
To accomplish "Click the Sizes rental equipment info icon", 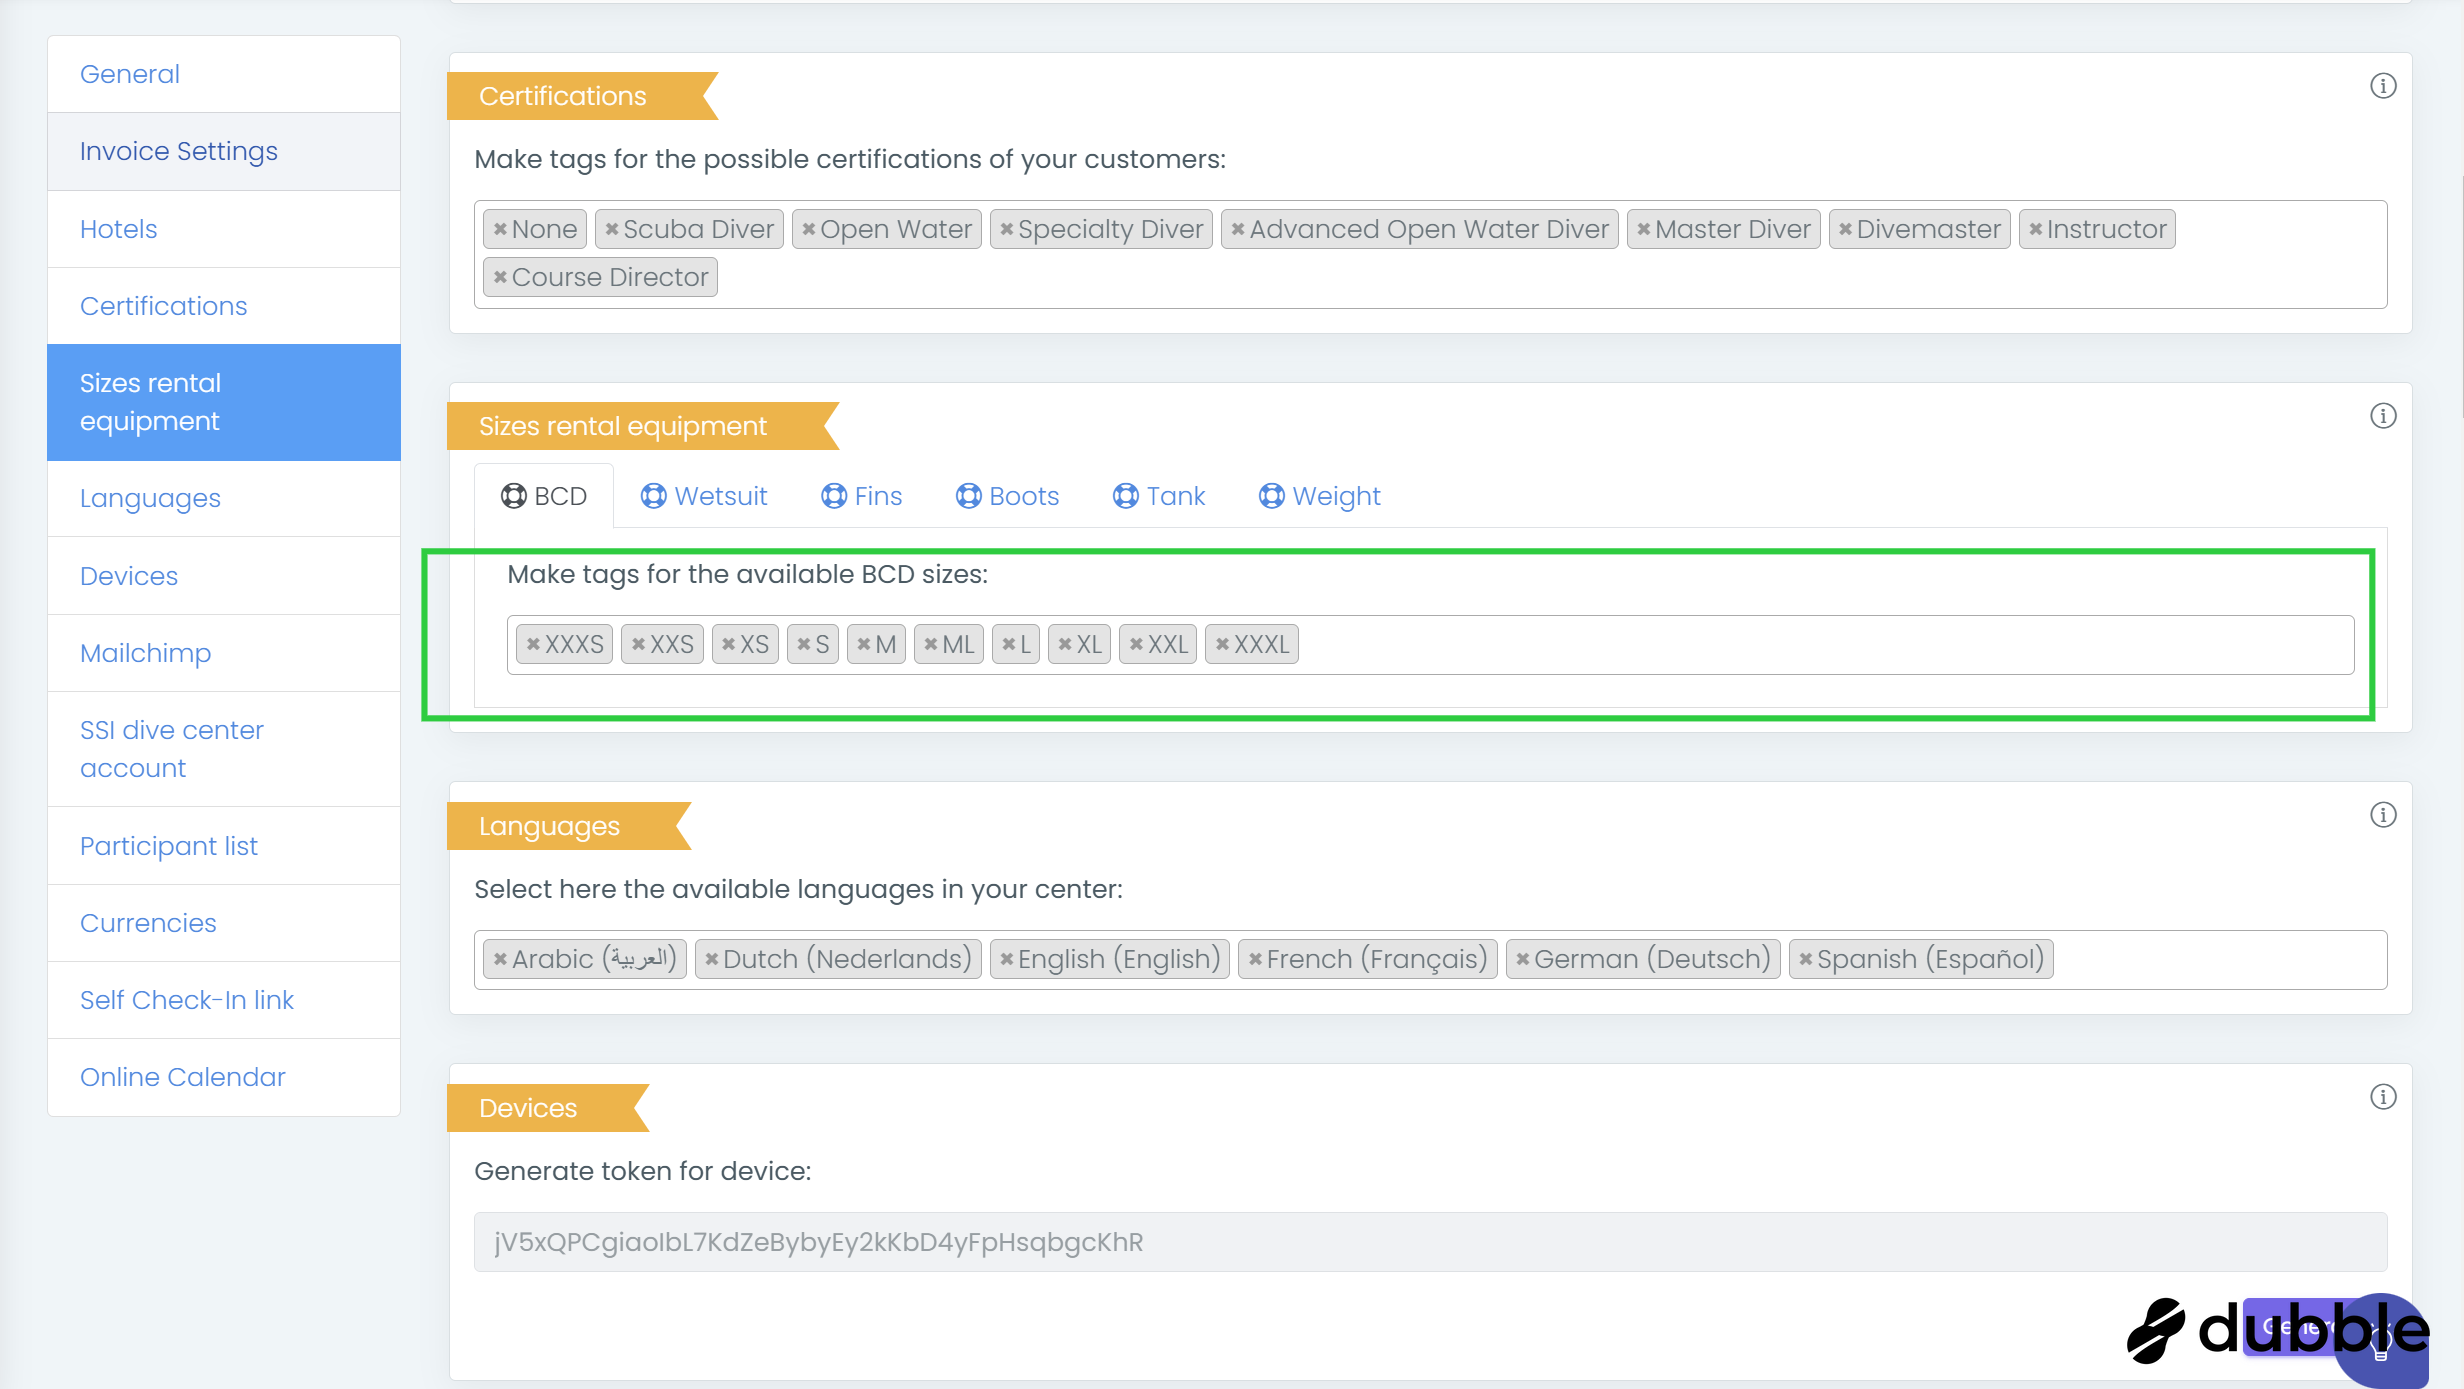I will [2383, 416].
